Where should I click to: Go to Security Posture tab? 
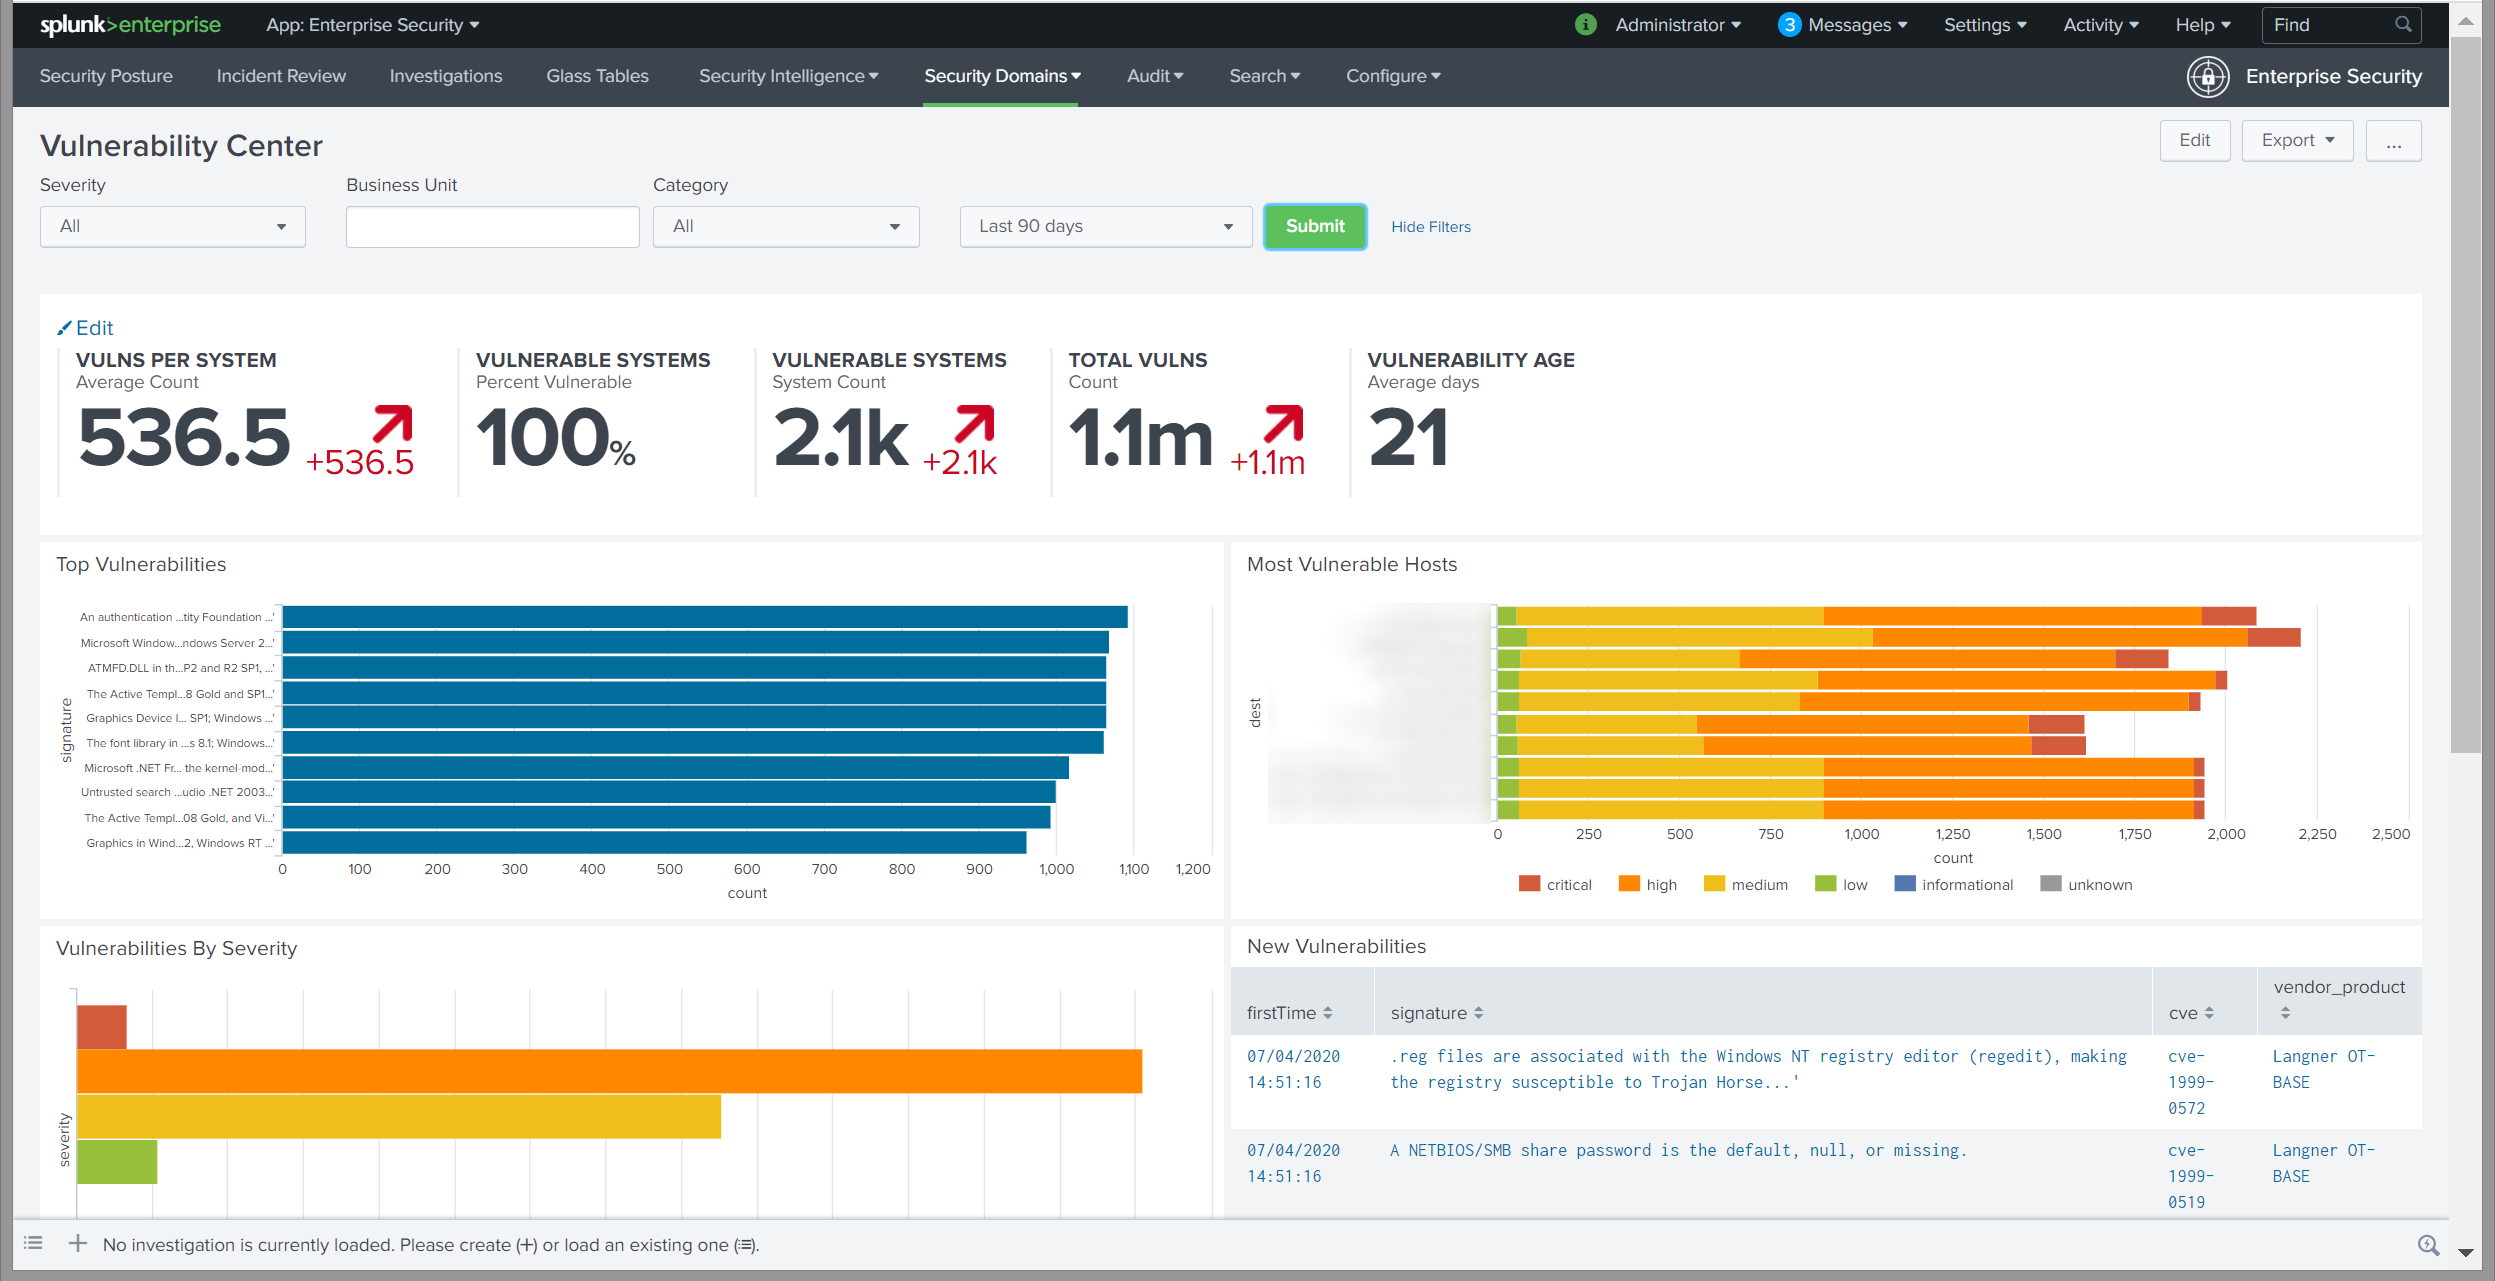106,76
